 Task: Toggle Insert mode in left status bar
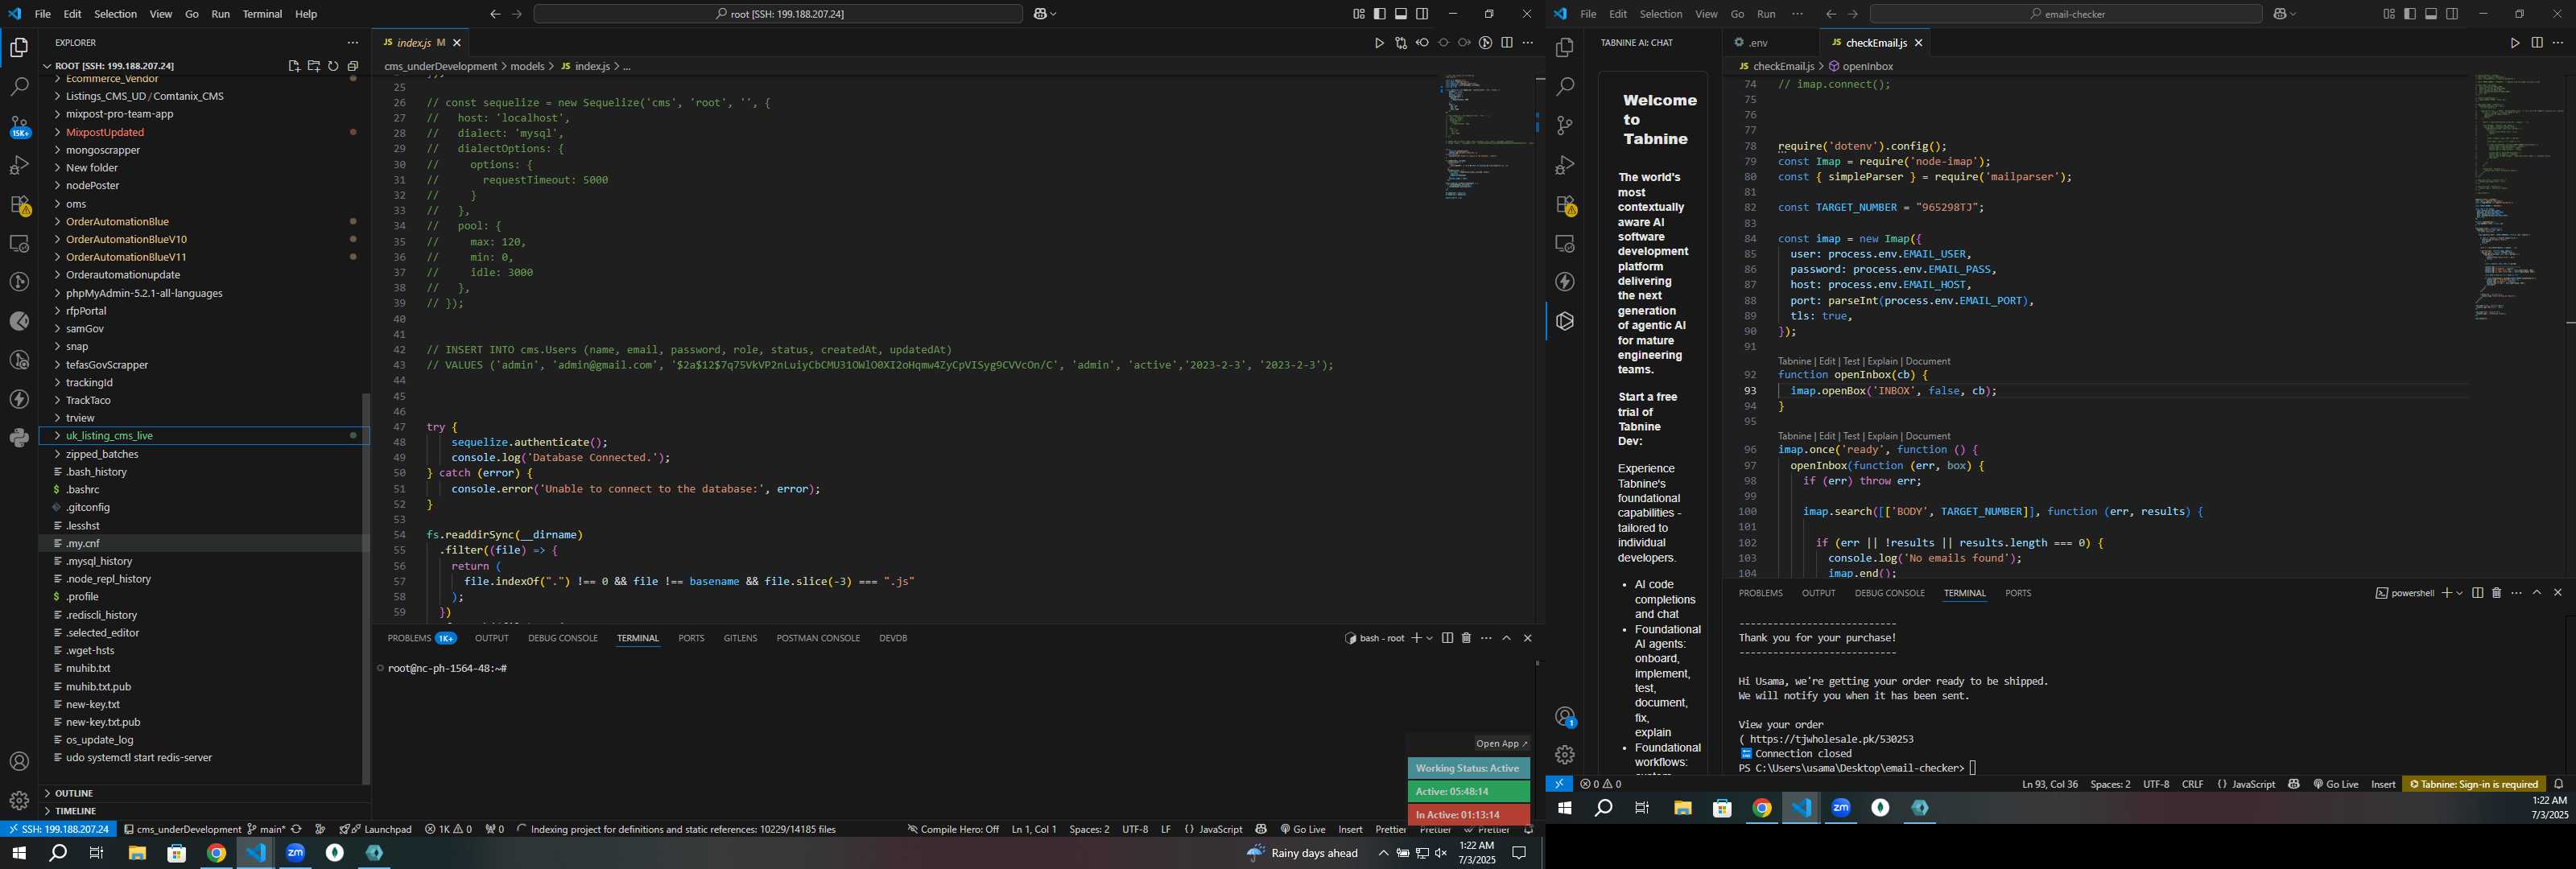pyautogui.click(x=1350, y=829)
